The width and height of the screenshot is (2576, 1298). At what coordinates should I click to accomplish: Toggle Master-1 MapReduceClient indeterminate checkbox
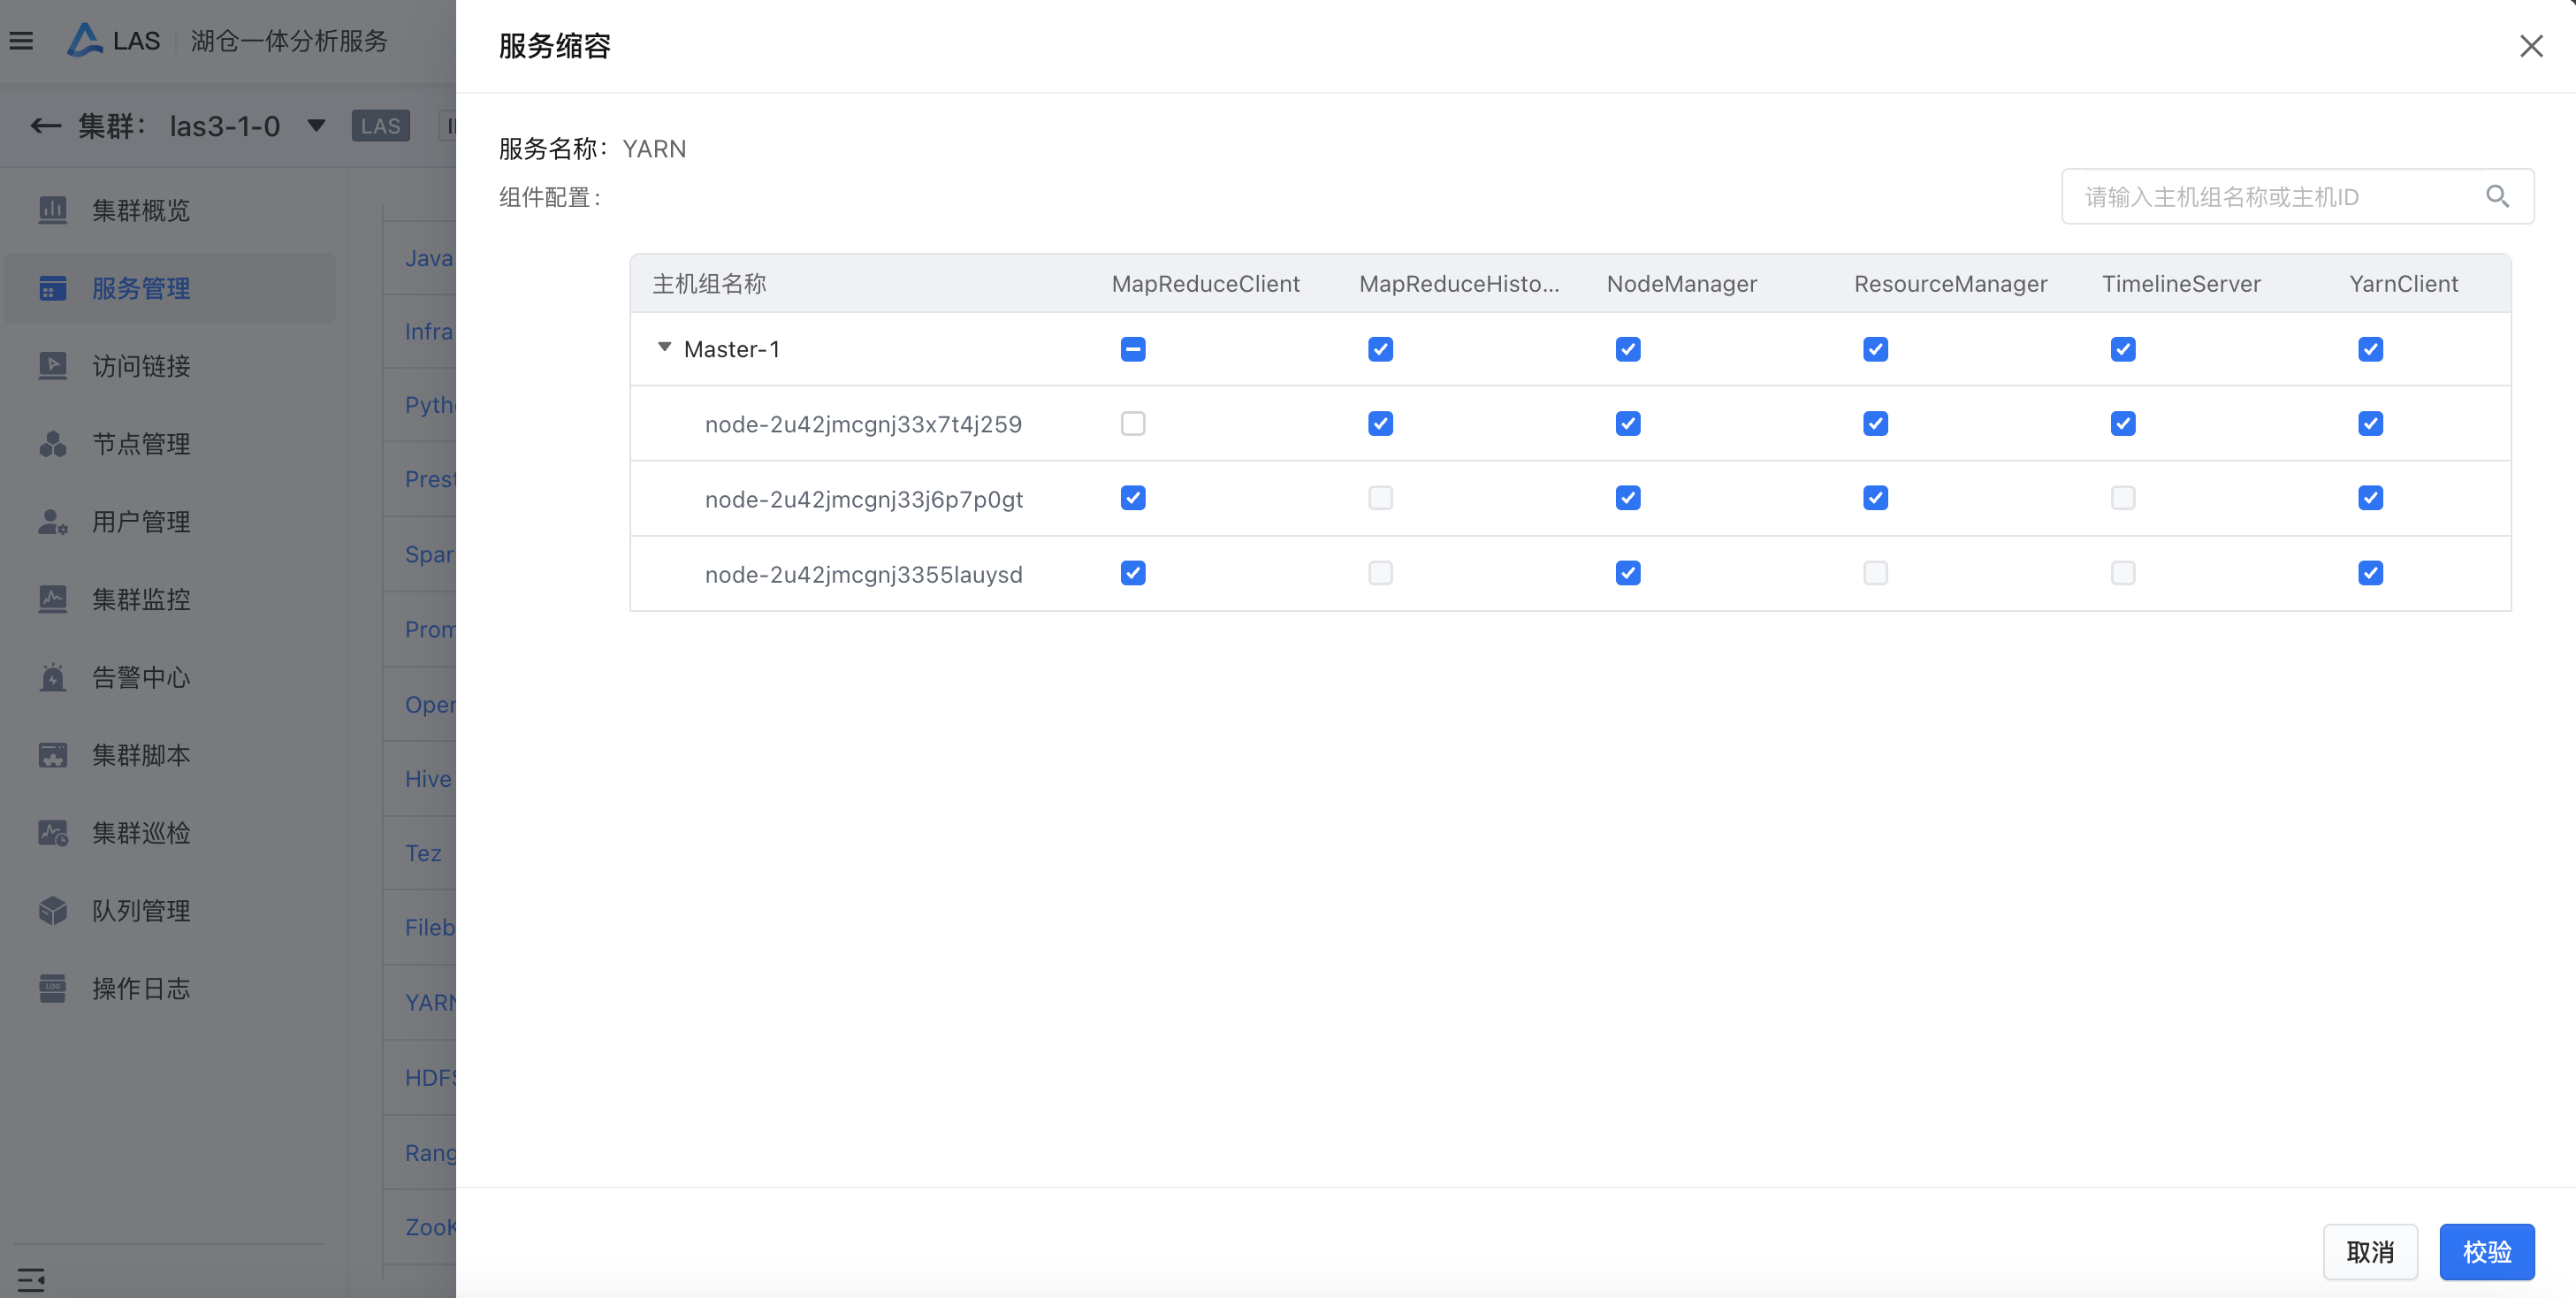(x=1132, y=349)
